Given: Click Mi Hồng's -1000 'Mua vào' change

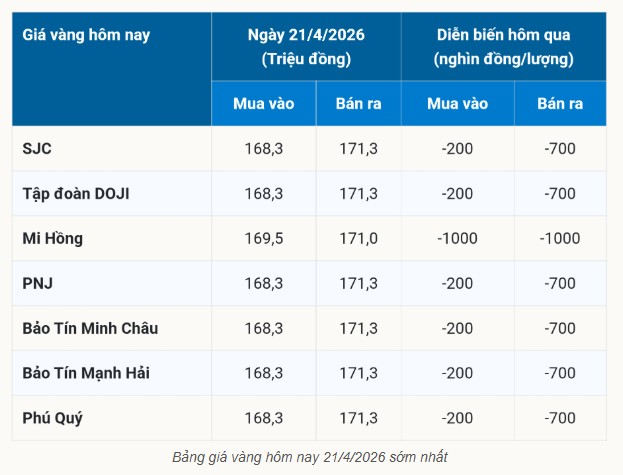Looking at the screenshot, I should (x=458, y=238).
